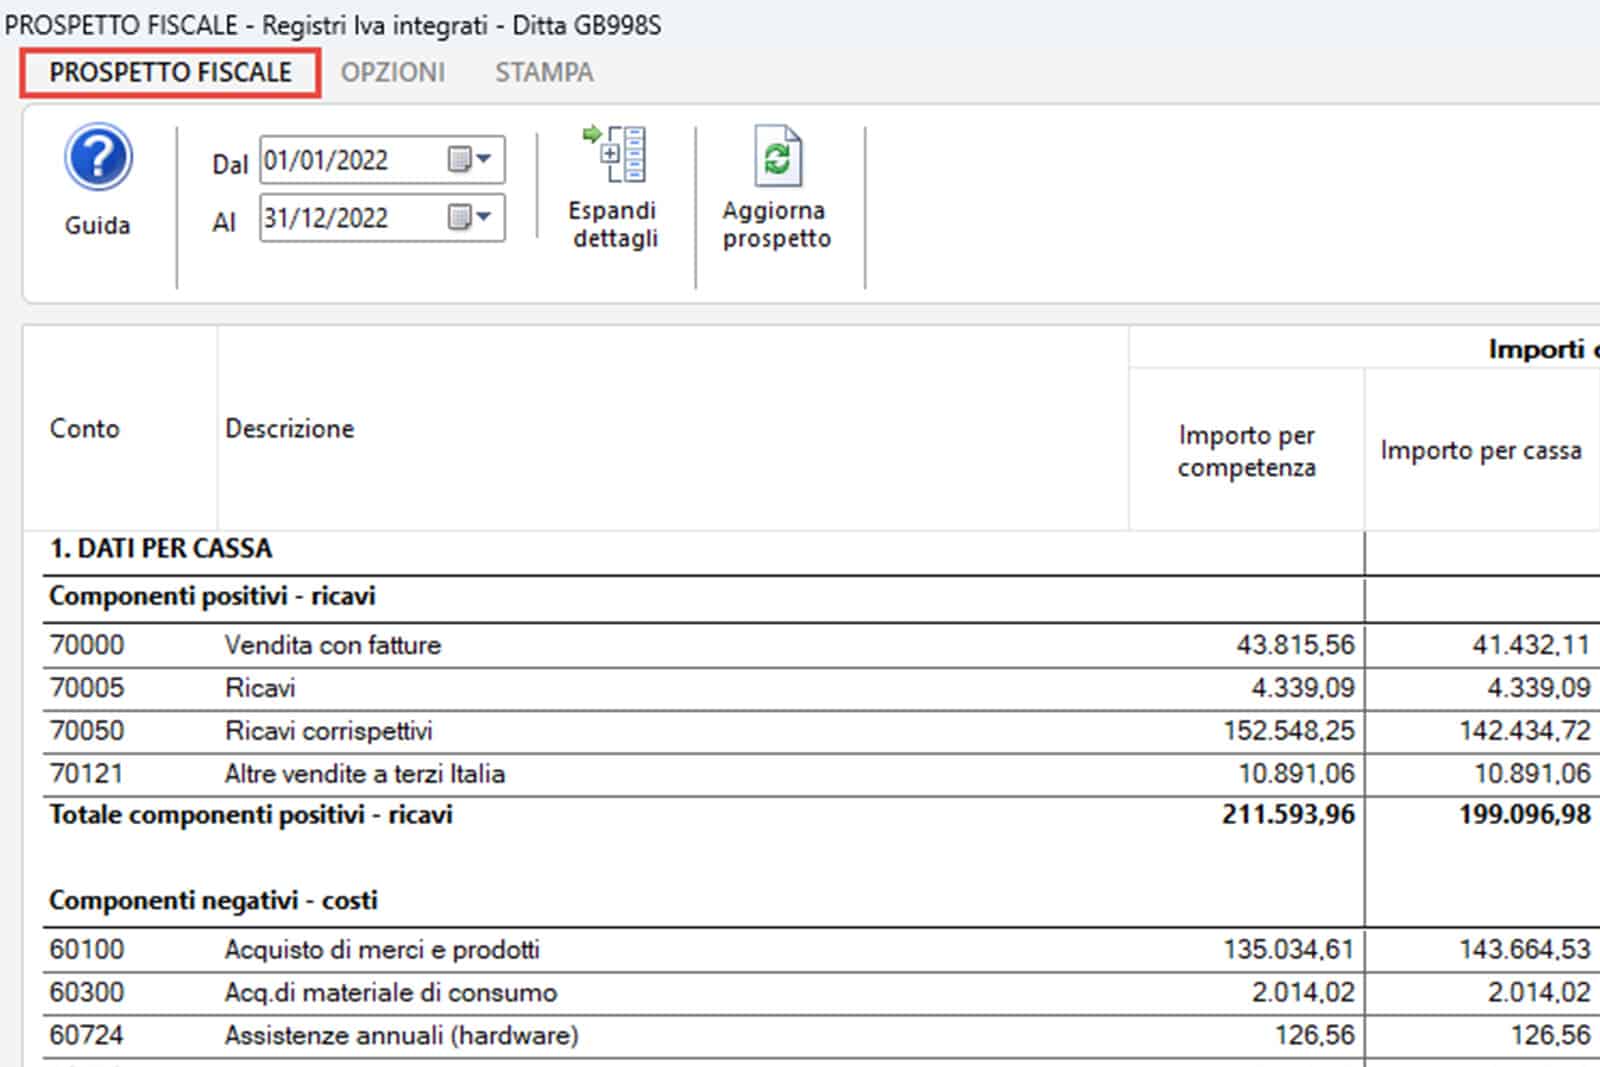Click the Guida help question mark icon
Viewport: 1600px width, 1067px height.
98,159
